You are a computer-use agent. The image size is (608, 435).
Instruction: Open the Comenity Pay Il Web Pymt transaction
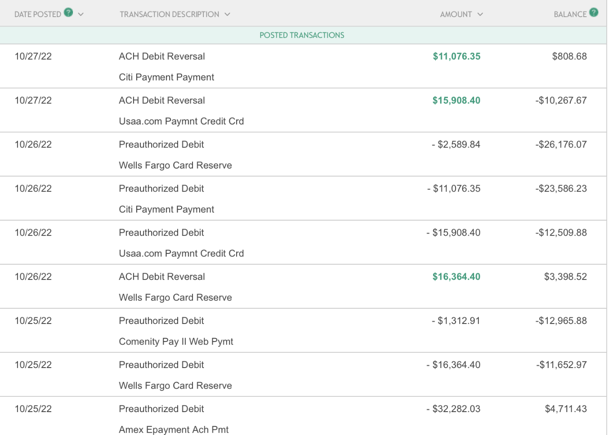point(175,341)
